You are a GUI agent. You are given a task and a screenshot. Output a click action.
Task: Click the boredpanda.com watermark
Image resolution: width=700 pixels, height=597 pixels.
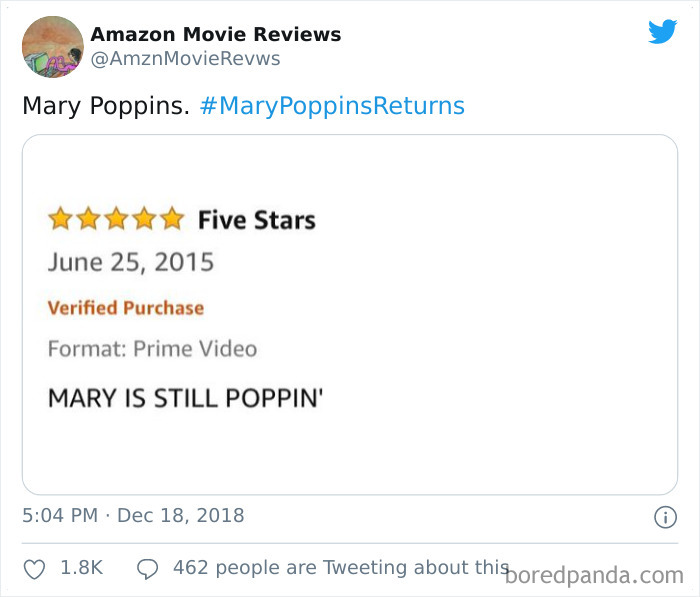(x=594, y=575)
